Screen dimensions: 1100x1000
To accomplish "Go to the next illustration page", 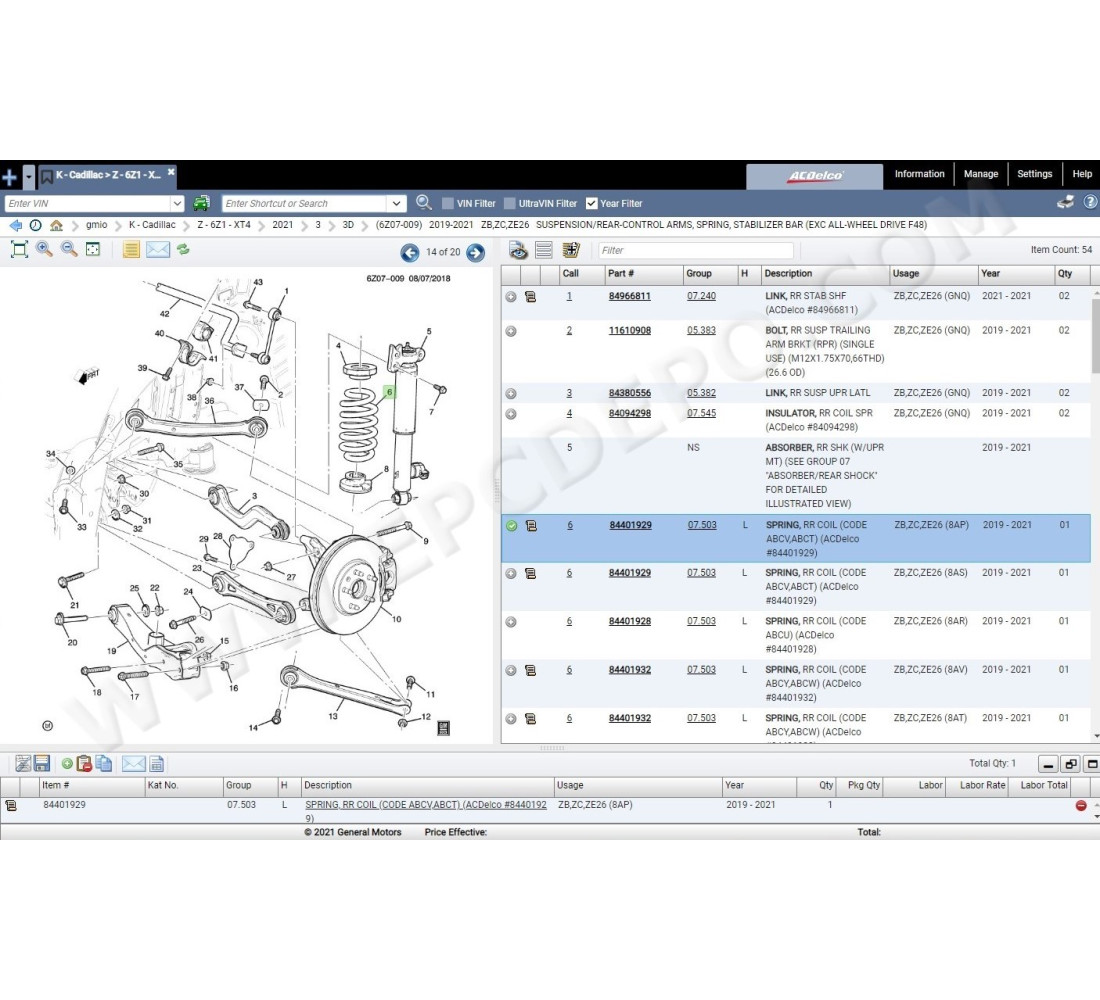I will [475, 253].
